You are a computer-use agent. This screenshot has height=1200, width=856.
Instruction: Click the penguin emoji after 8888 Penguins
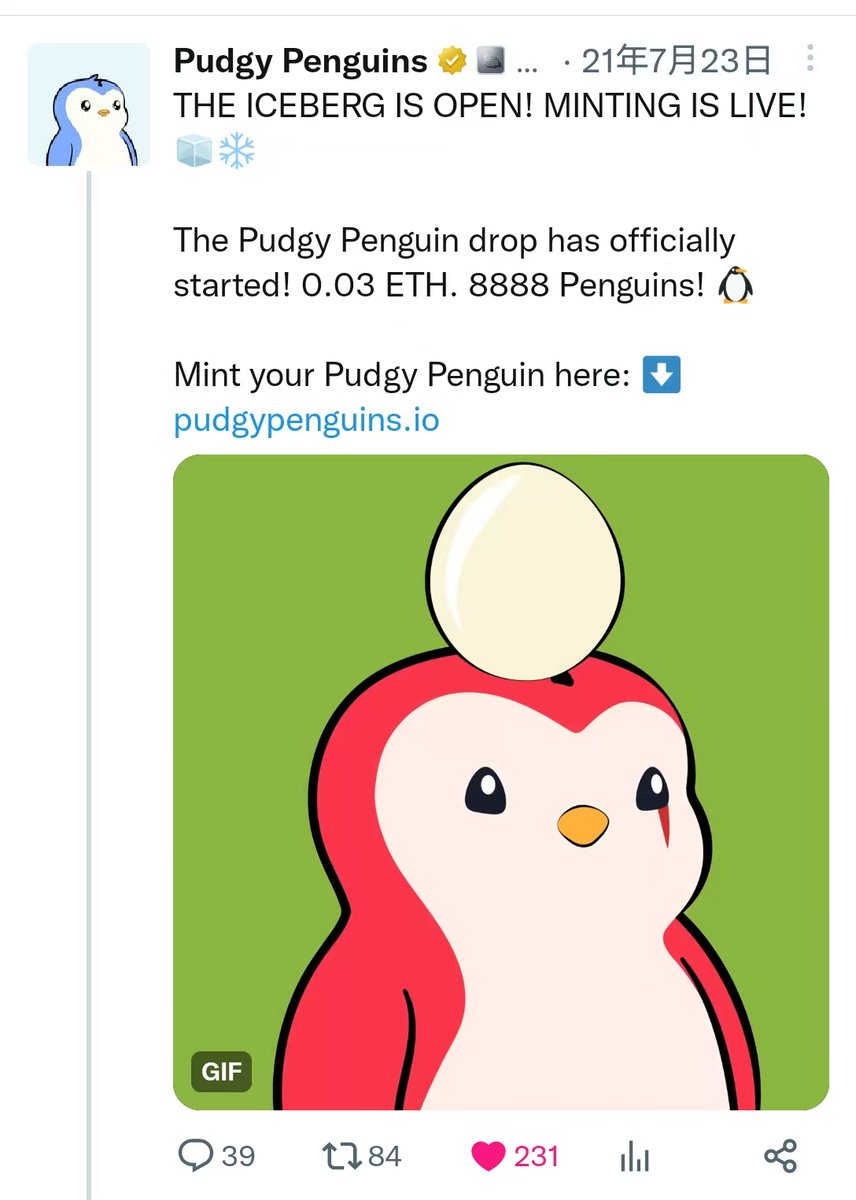point(736,286)
